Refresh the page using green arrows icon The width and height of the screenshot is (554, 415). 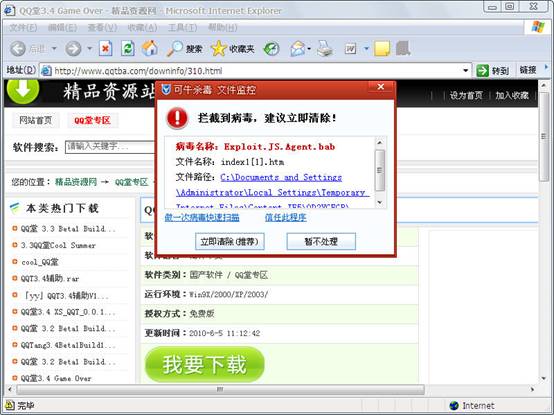[128, 49]
